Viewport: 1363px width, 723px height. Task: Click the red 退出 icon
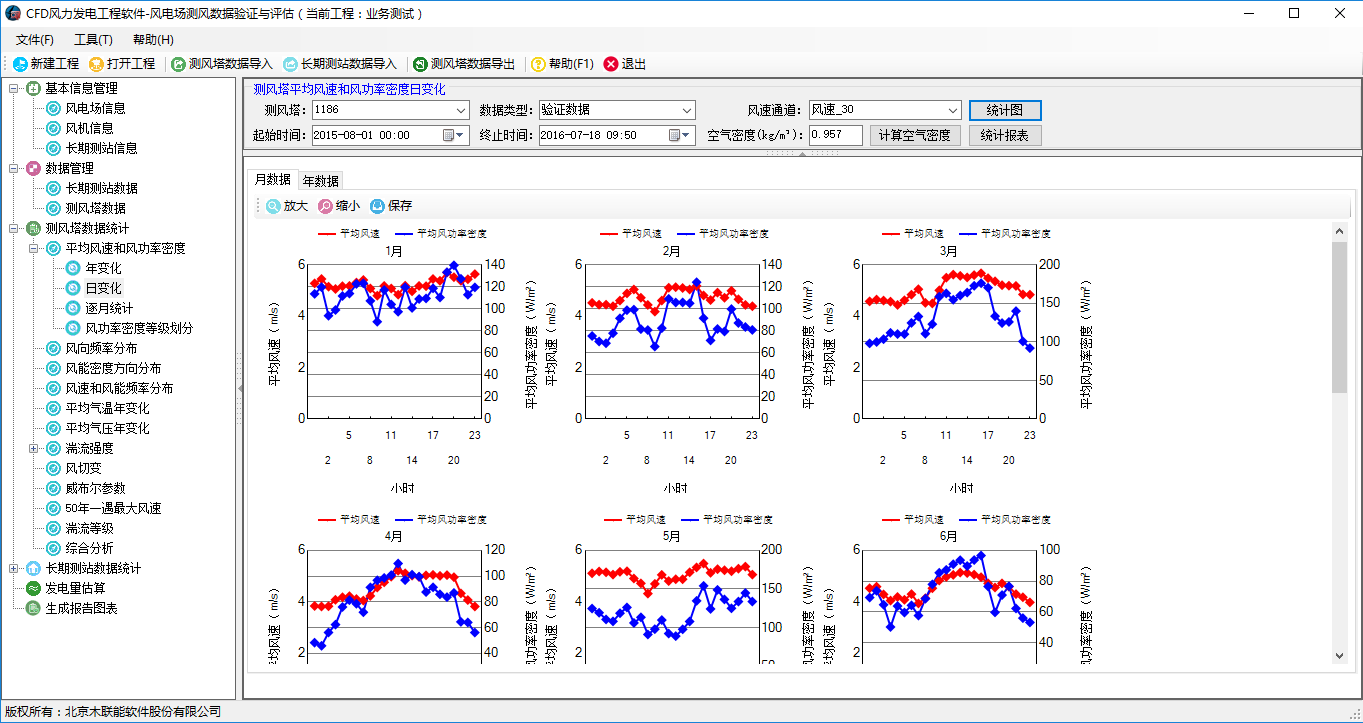[611, 64]
